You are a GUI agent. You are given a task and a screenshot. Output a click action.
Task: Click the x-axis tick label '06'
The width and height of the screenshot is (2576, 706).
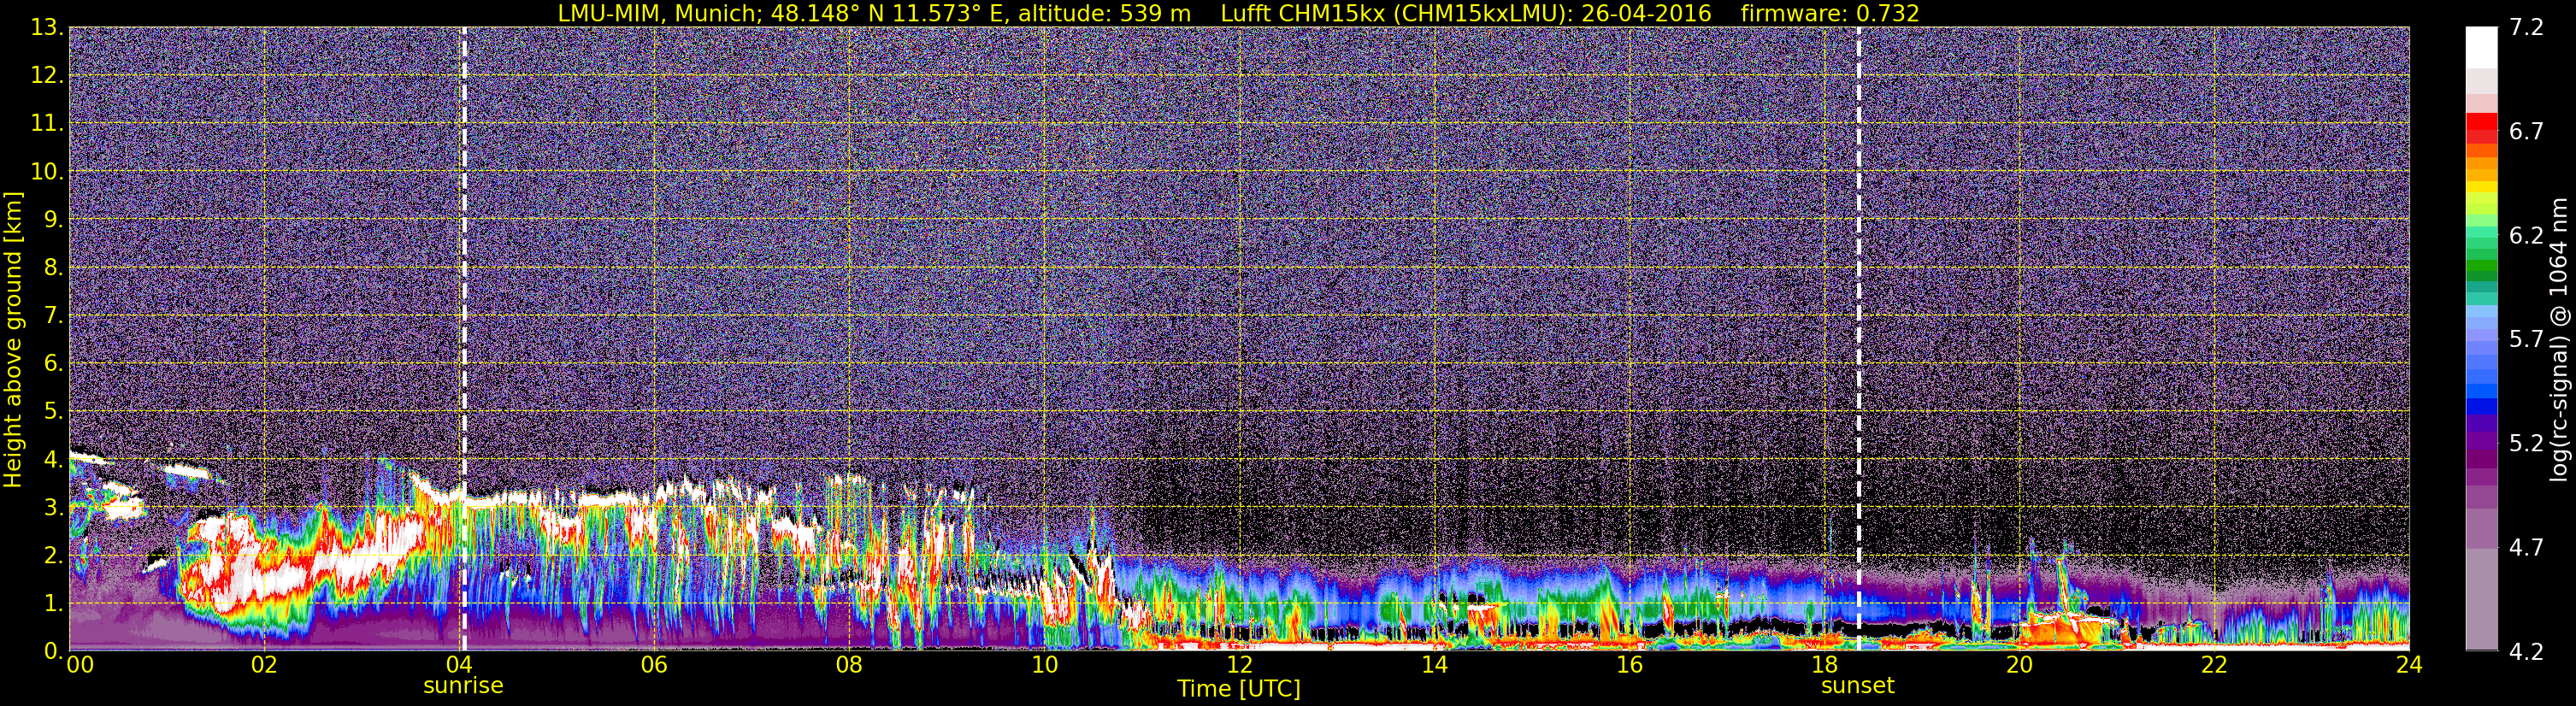tap(654, 665)
